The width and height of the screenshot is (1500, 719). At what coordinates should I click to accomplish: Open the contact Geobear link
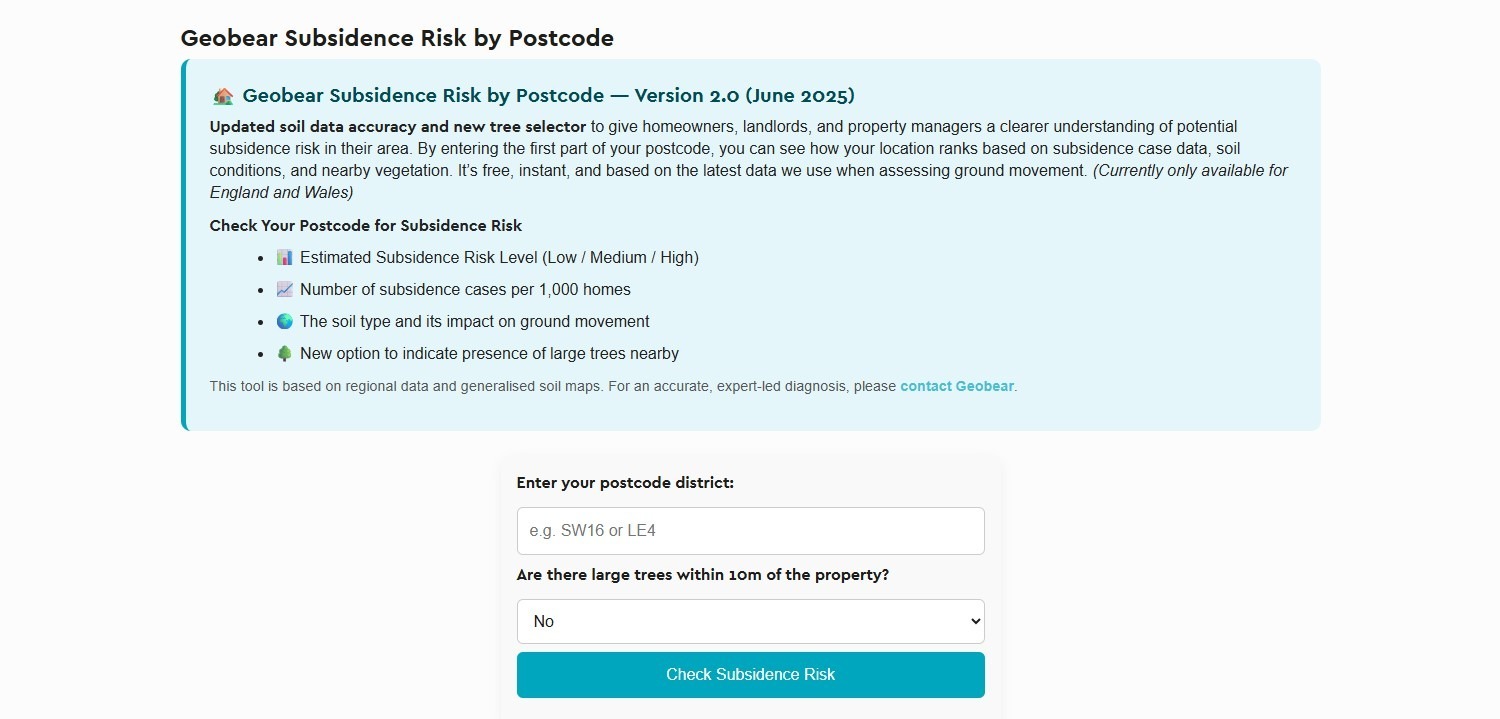(x=955, y=386)
